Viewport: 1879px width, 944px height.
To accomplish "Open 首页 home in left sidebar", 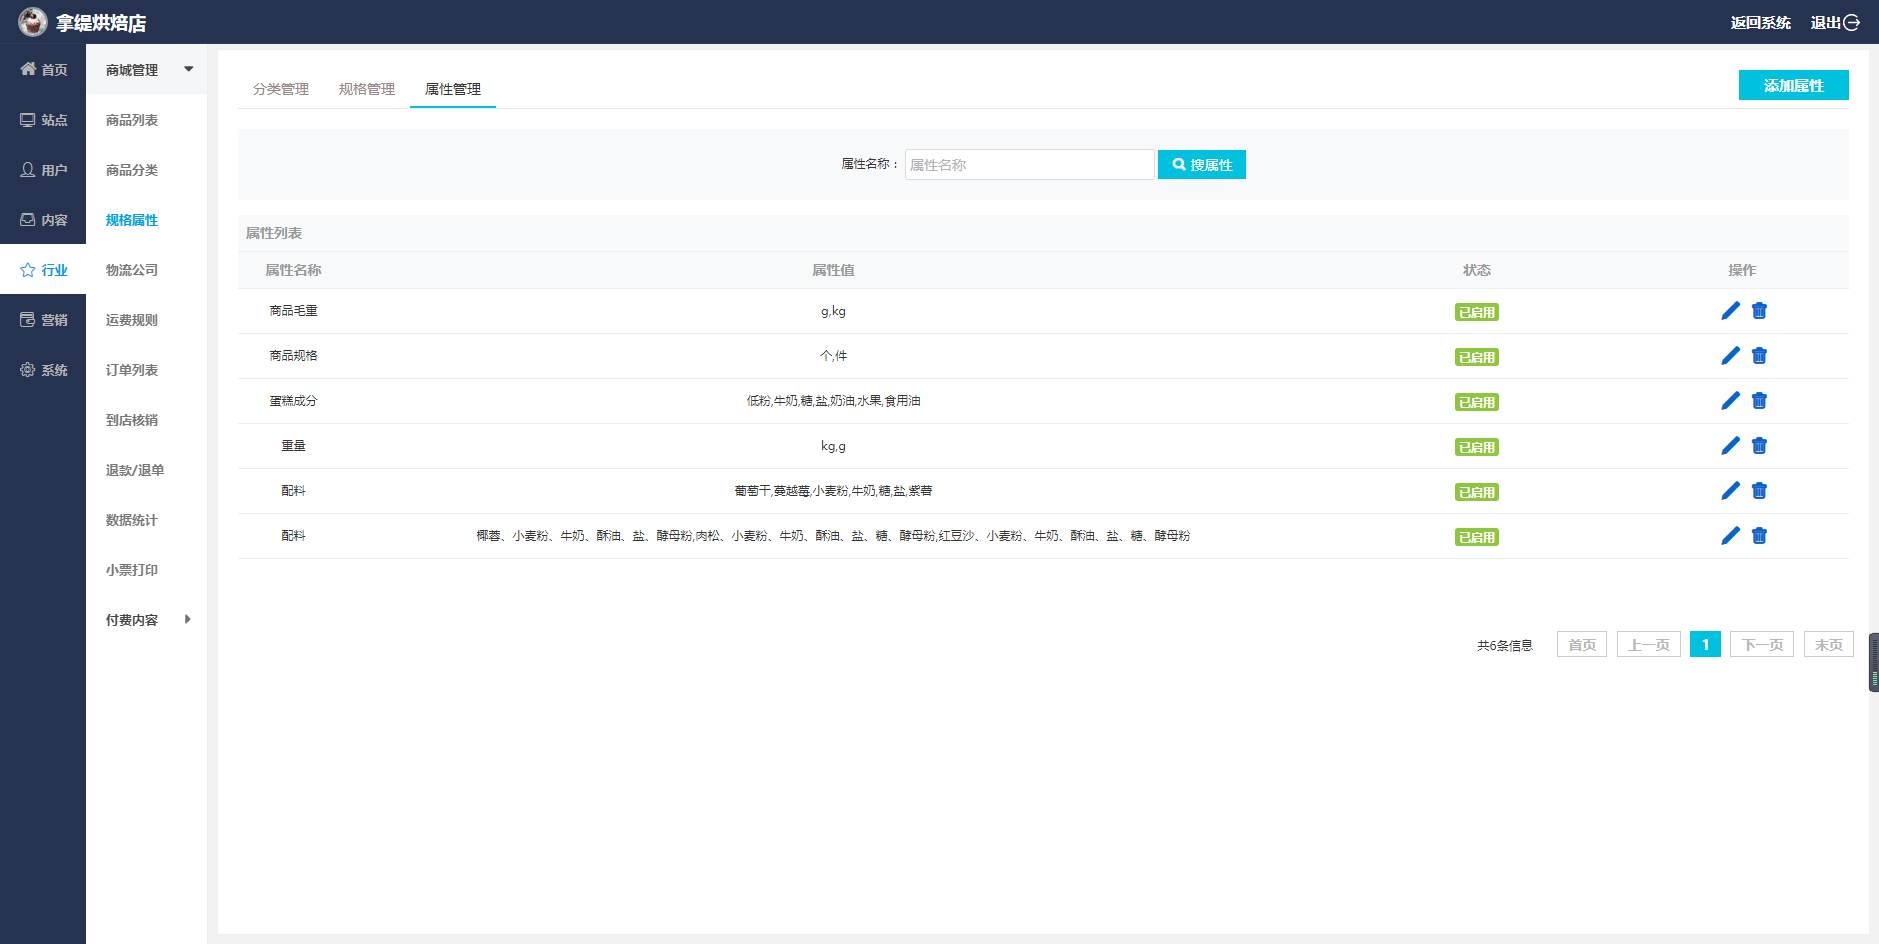I will coord(43,69).
